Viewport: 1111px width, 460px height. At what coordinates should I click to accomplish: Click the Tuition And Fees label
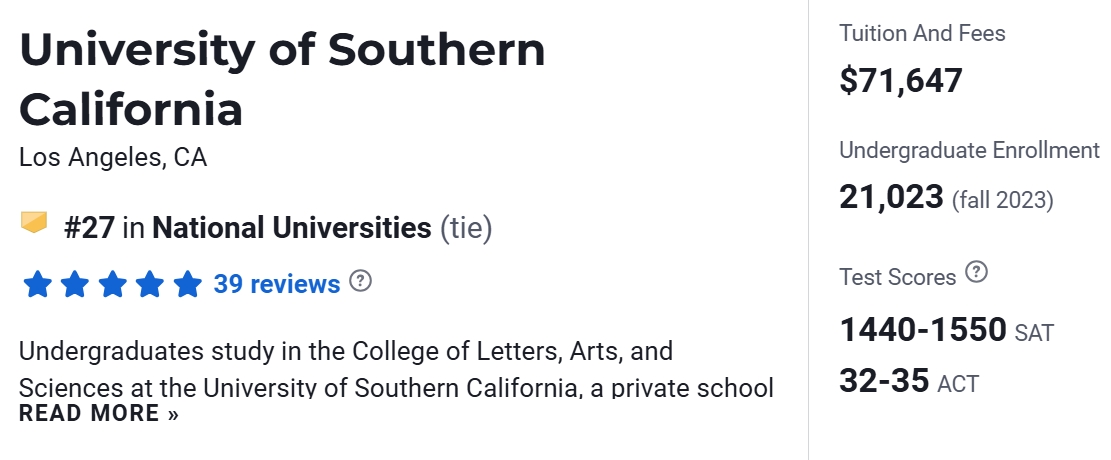click(922, 33)
